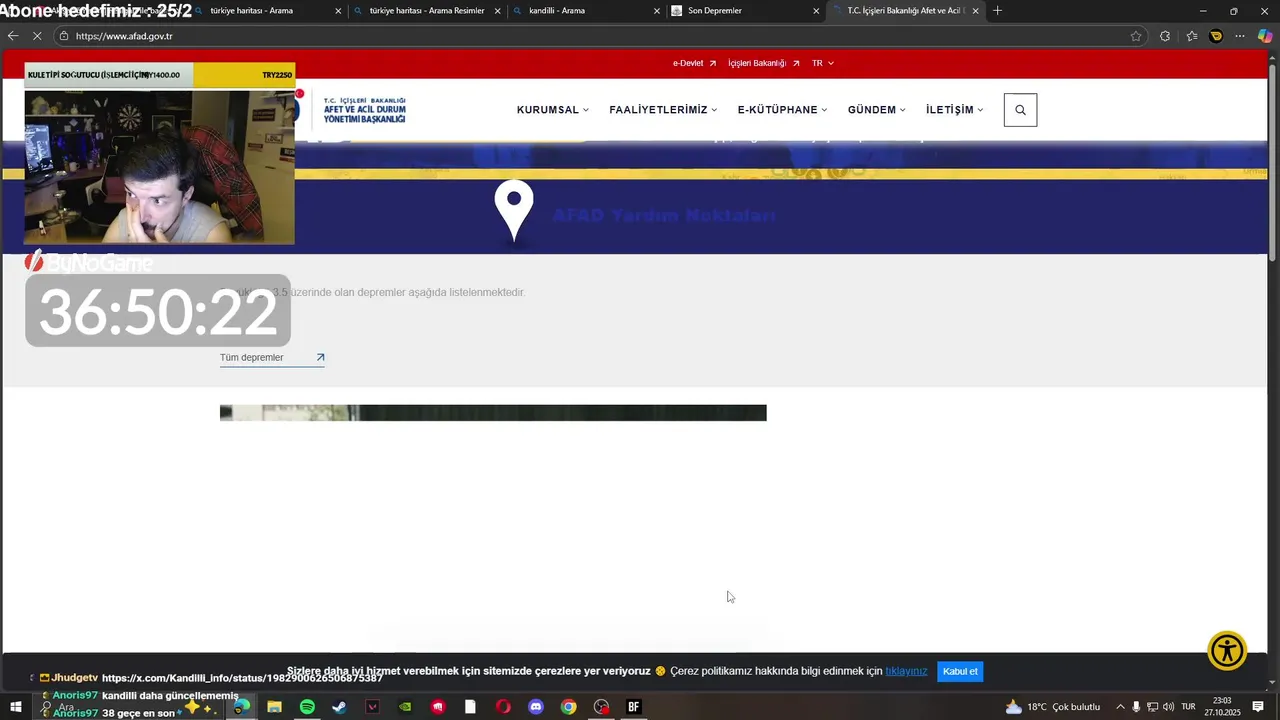Click Kabul et cookie button
The width and height of the screenshot is (1280, 720).
click(960, 671)
